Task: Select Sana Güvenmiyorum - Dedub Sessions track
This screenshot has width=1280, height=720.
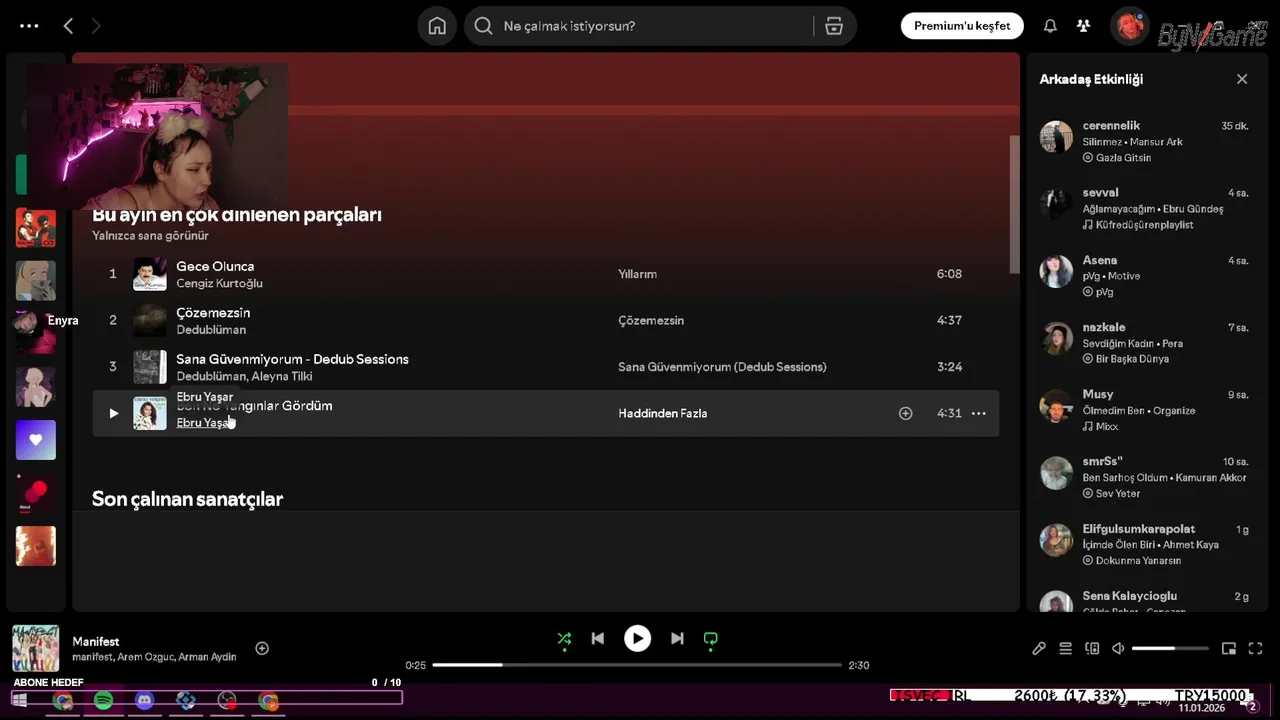Action: (292, 359)
